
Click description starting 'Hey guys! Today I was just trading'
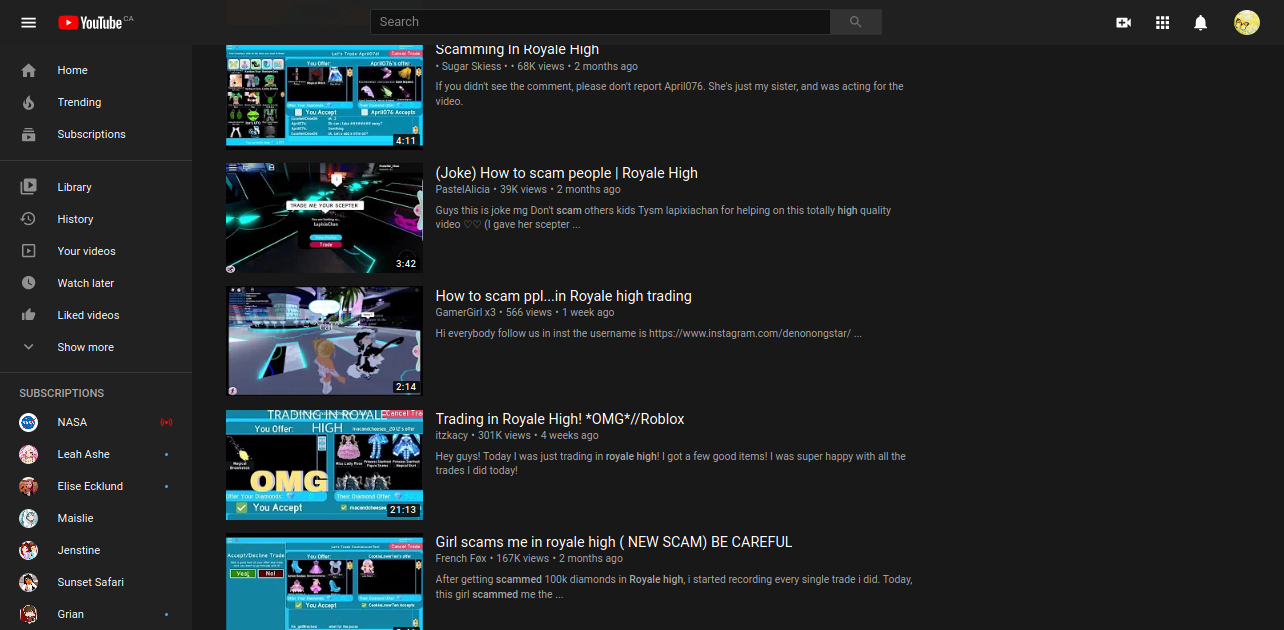click(670, 463)
